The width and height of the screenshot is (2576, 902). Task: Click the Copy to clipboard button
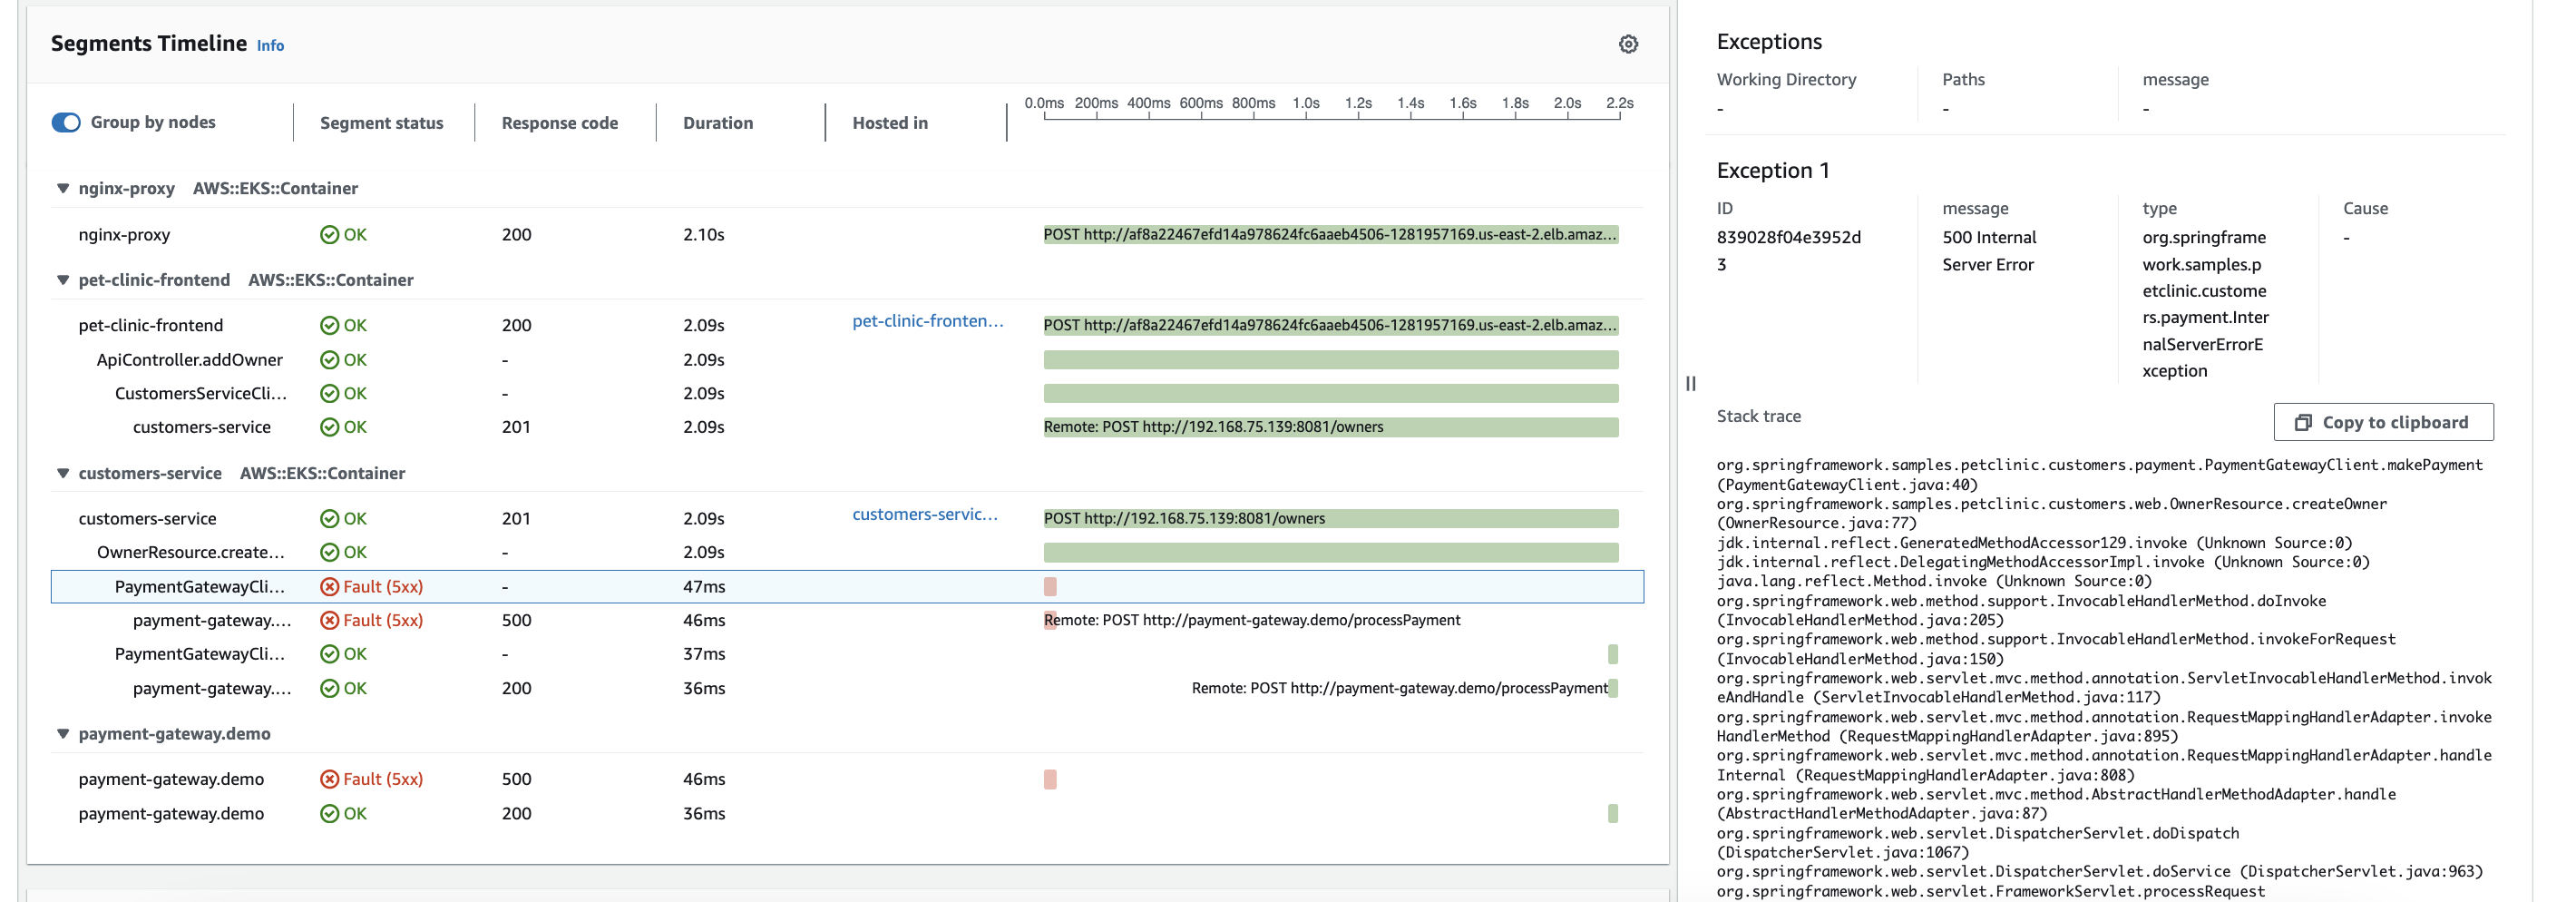2382,422
